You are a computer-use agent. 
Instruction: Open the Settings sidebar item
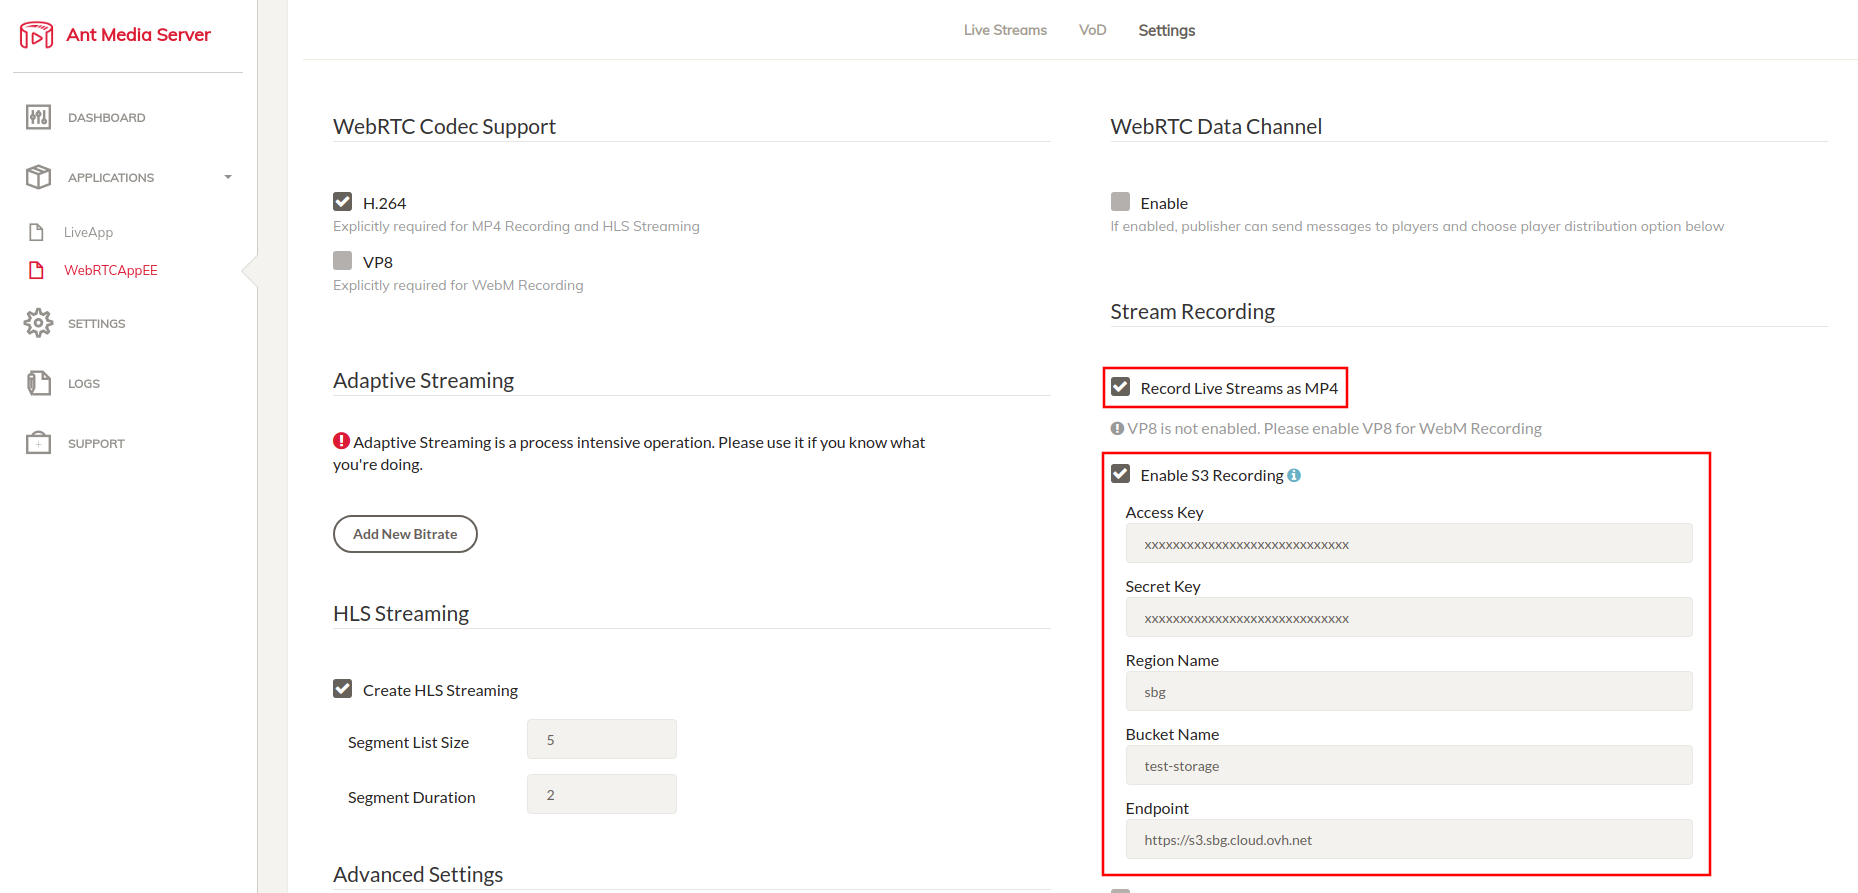click(97, 323)
